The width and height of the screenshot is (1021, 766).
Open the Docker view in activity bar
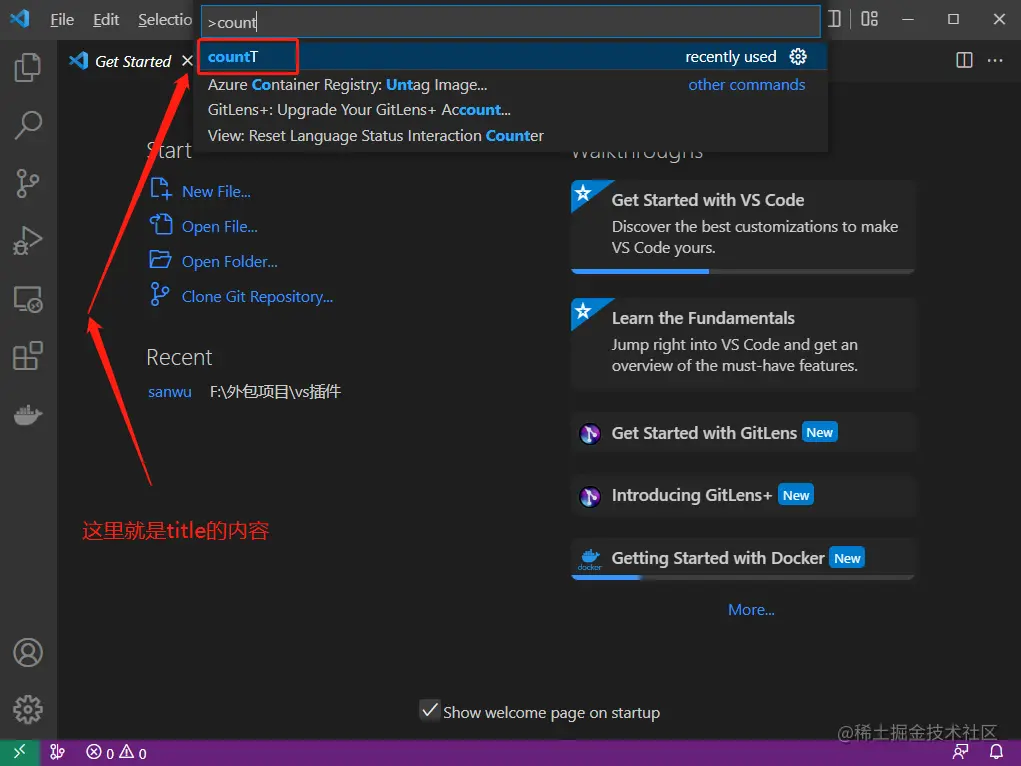coord(28,414)
